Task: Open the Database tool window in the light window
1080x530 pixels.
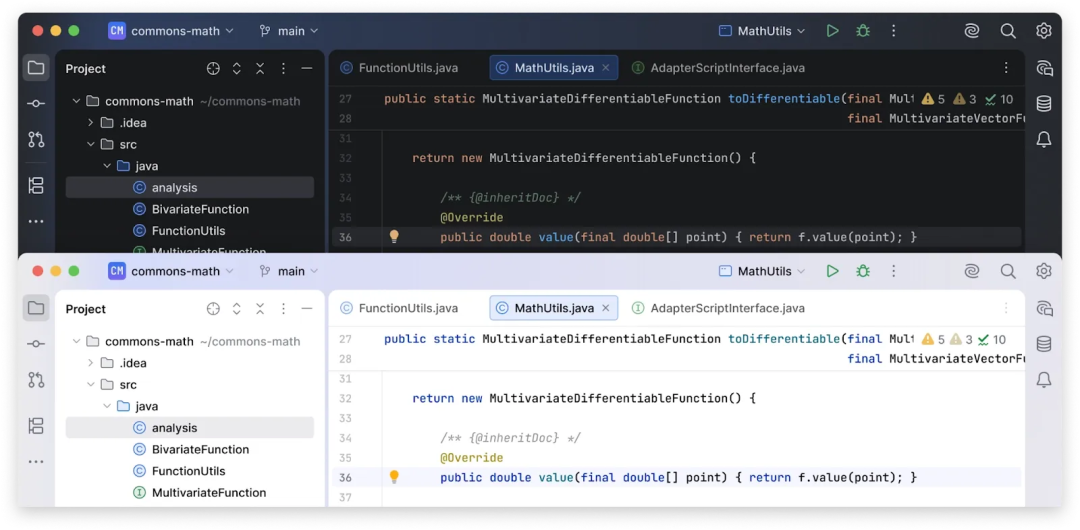Action: [1044, 344]
